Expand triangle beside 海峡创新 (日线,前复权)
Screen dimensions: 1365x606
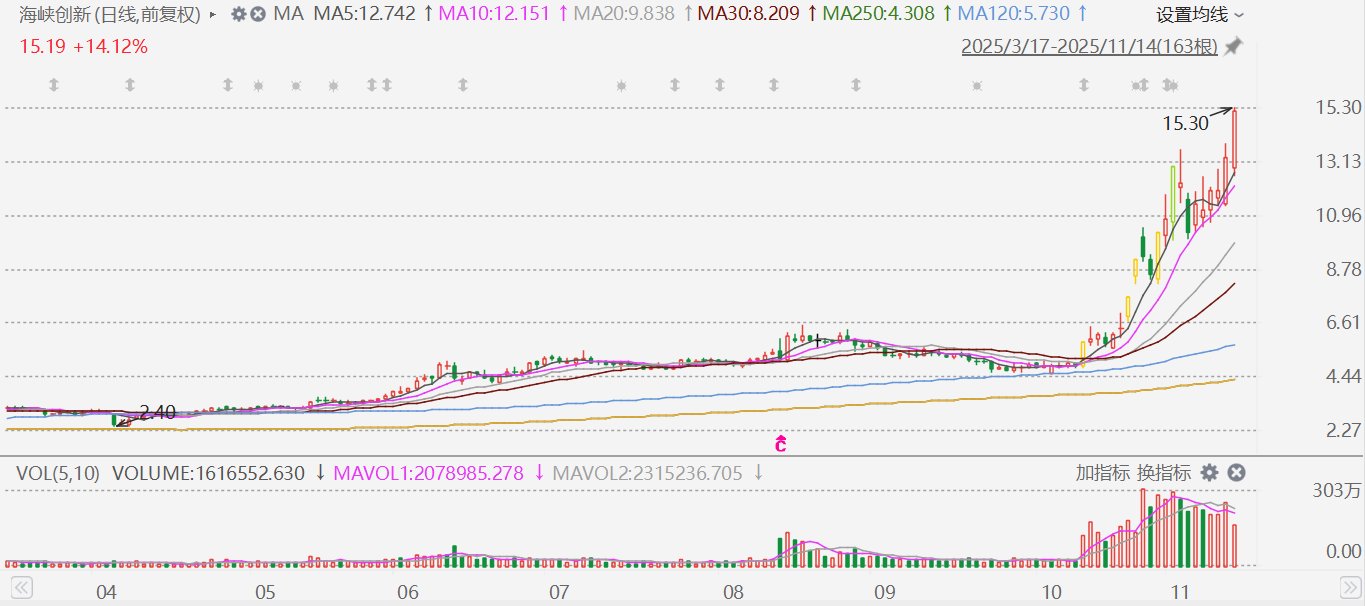click(213, 15)
